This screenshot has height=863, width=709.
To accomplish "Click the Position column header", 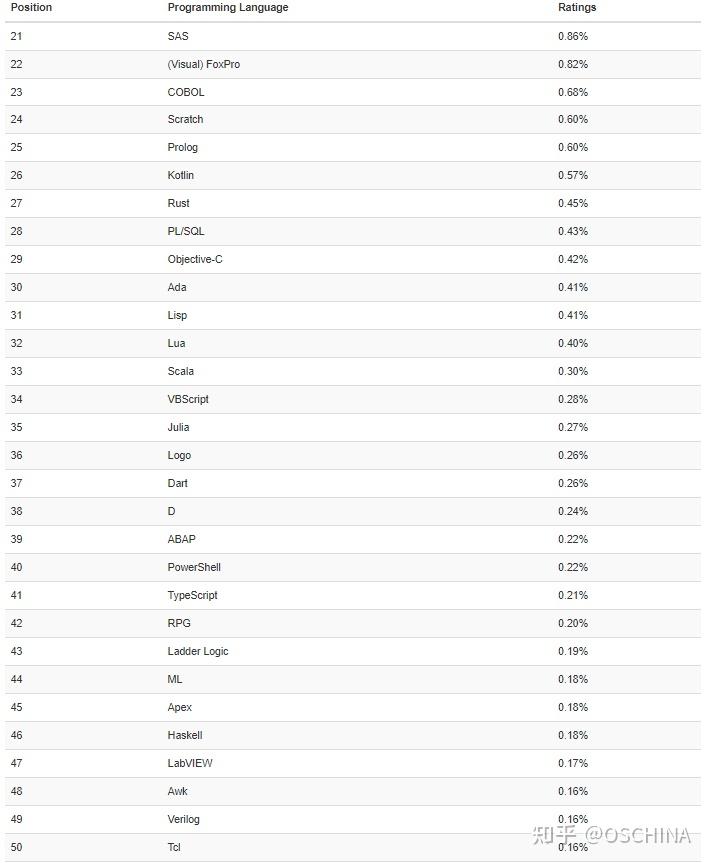I will (31, 7).
